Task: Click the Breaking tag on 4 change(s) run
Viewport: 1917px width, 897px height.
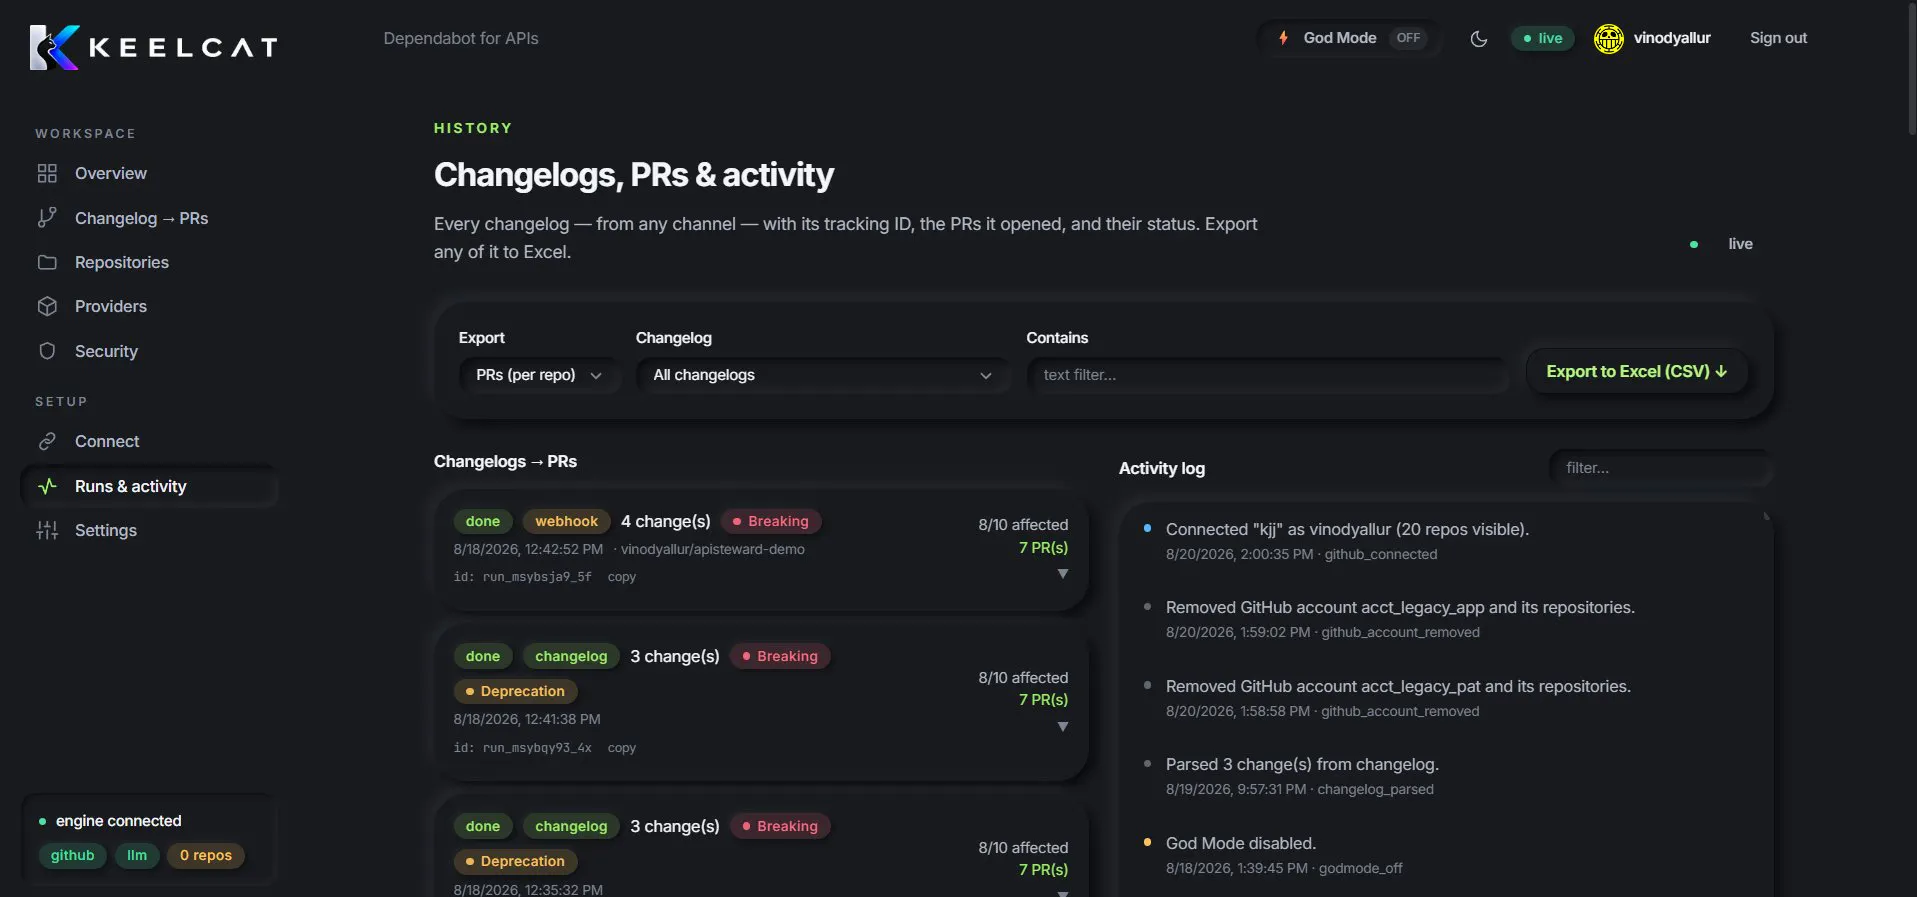Action: 770,521
